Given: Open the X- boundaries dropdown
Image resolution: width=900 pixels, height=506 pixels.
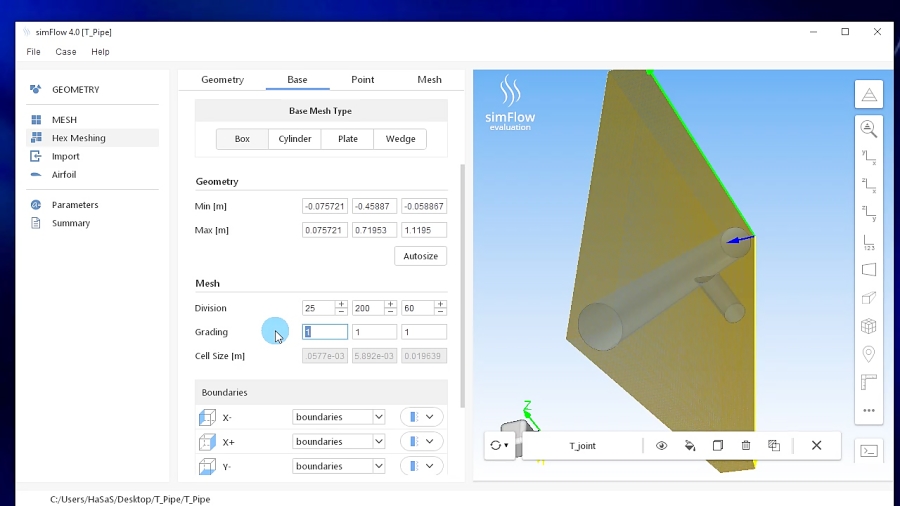Looking at the screenshot, I should (x=338, y=417).
